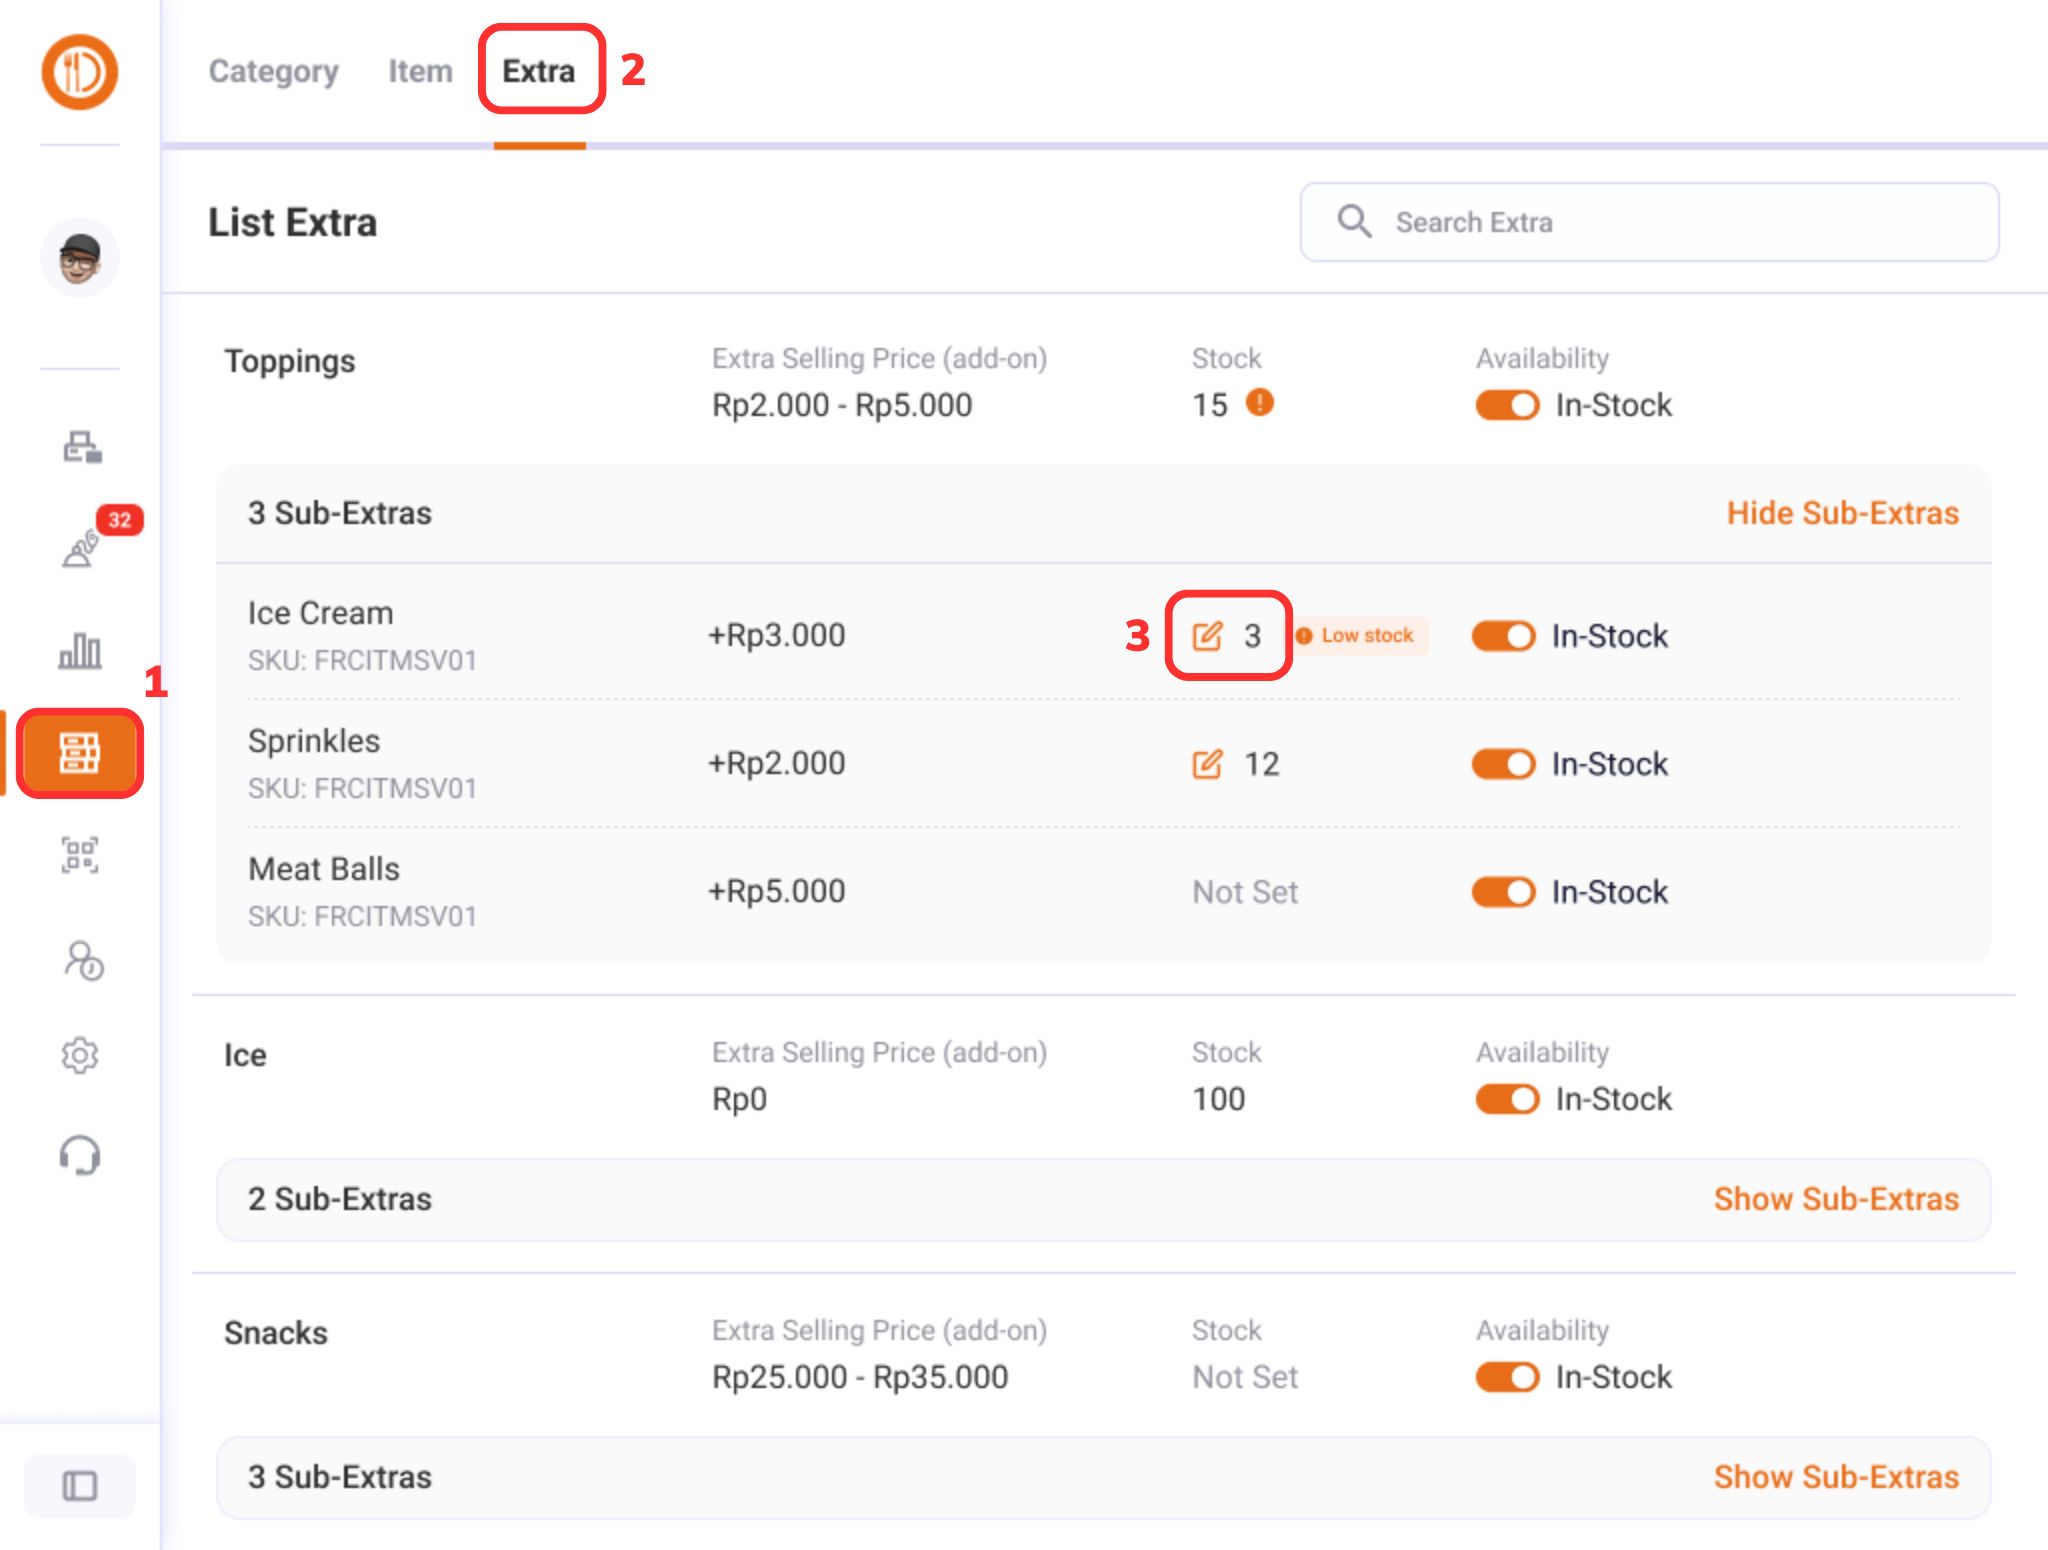
Task: Disable Snacks In-Stock availability toggle
Action: pos(1506,1377)
